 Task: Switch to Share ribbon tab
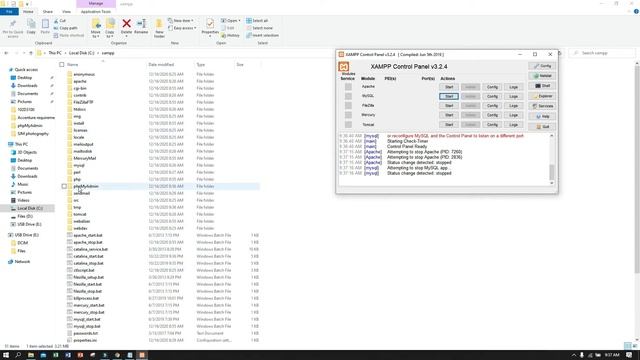[x=48, y=12]
